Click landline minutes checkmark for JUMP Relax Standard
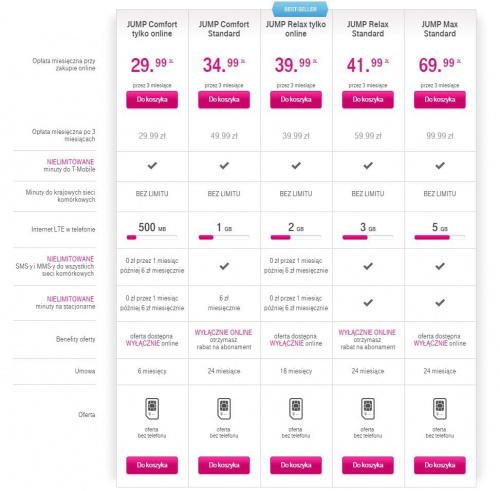Image resolution: width=500 pixels, height=491 pixels. pyautogui.click(x=368, y=303)
